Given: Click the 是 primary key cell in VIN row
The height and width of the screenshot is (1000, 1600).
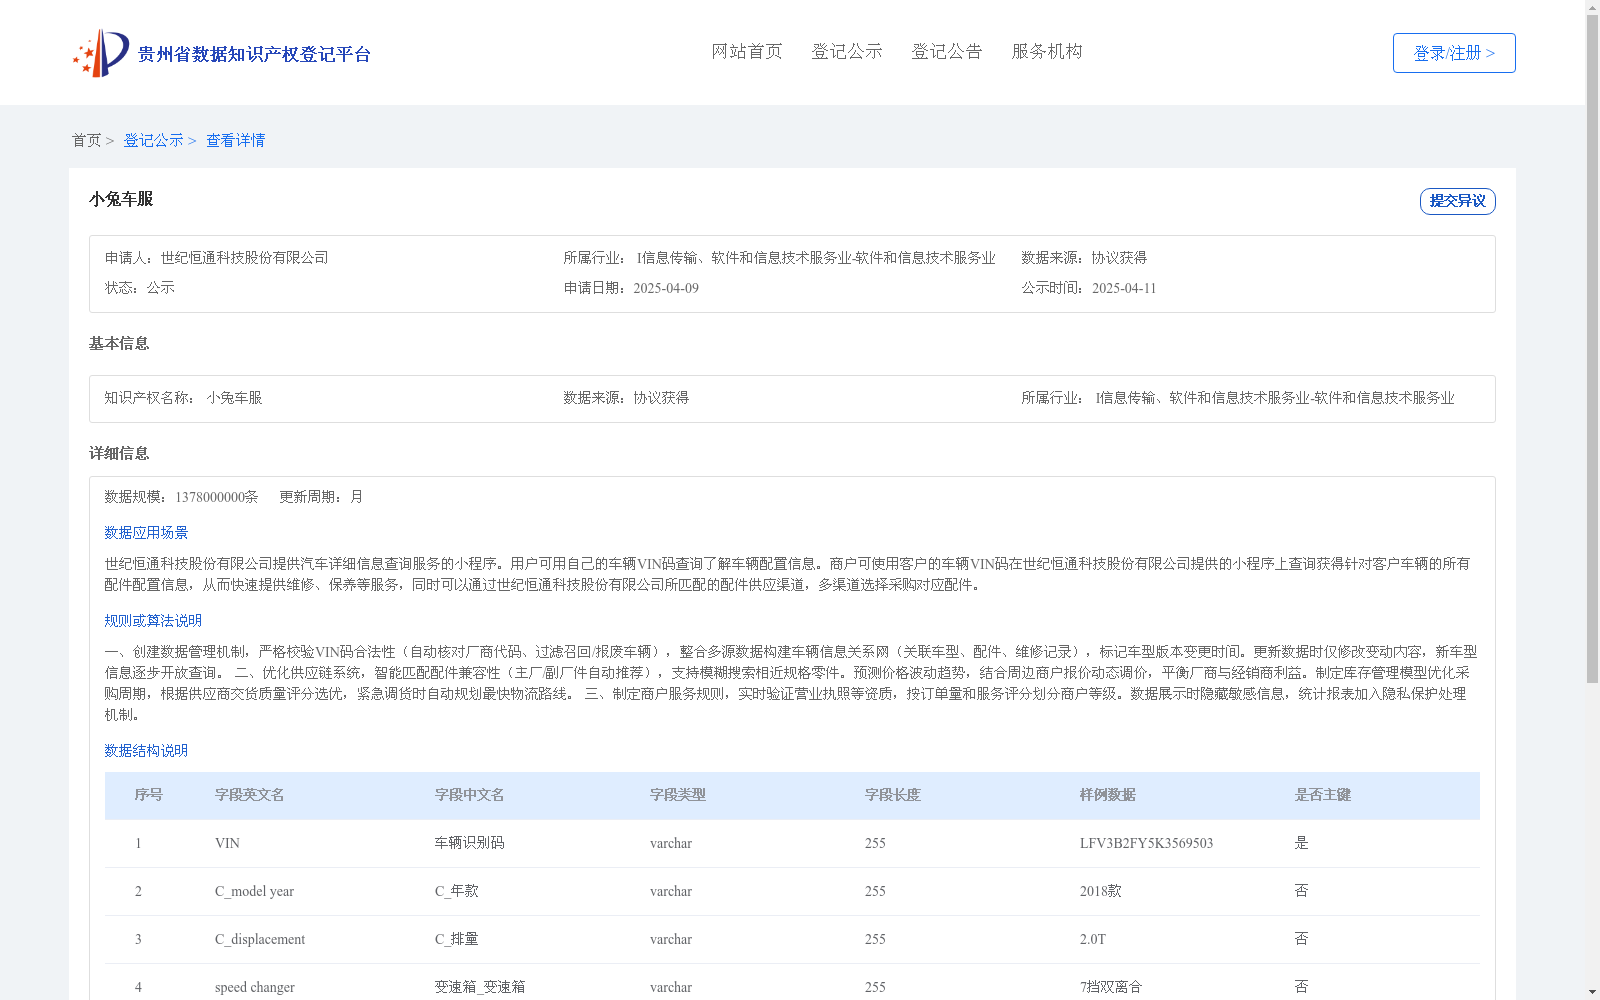Looking at the screenshot, I should coord(1301,843).
